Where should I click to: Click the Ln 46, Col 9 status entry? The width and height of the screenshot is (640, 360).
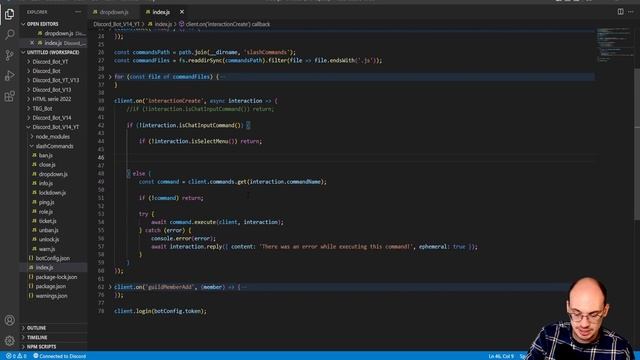click(501, 356)
